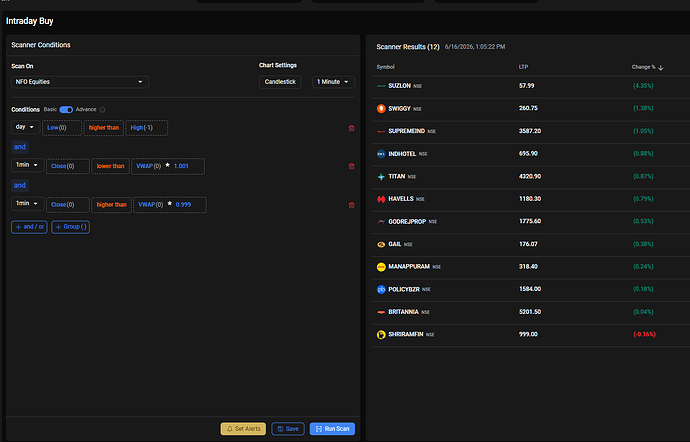
Task: Click TITAN LTP value 4320.90
Action: 530,177
